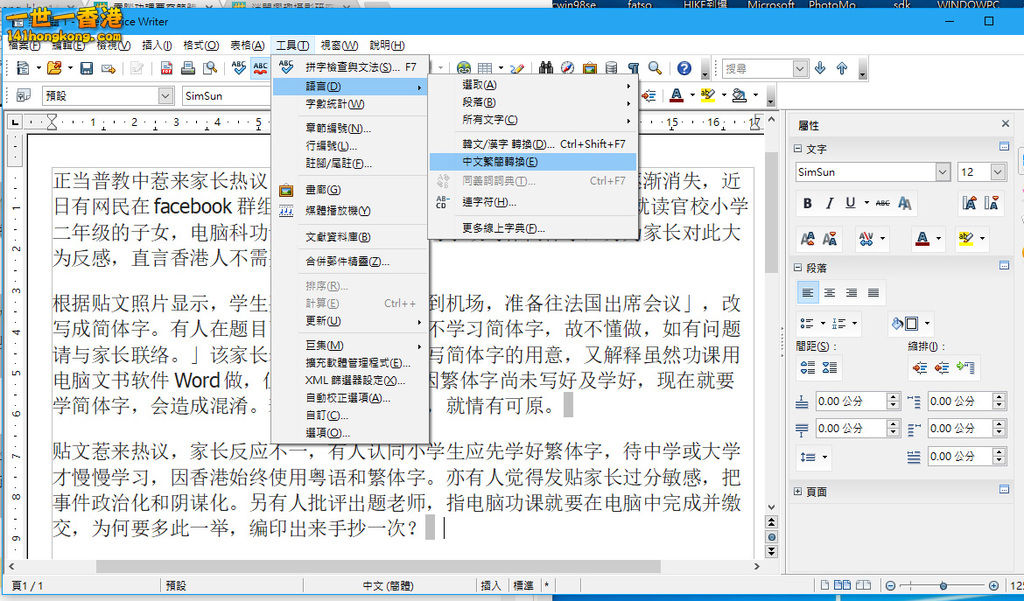Set Center alignment in sidebar
The height and width of the screenshot is (601, 1024).
pyautogui.click(x=829, y=293)
